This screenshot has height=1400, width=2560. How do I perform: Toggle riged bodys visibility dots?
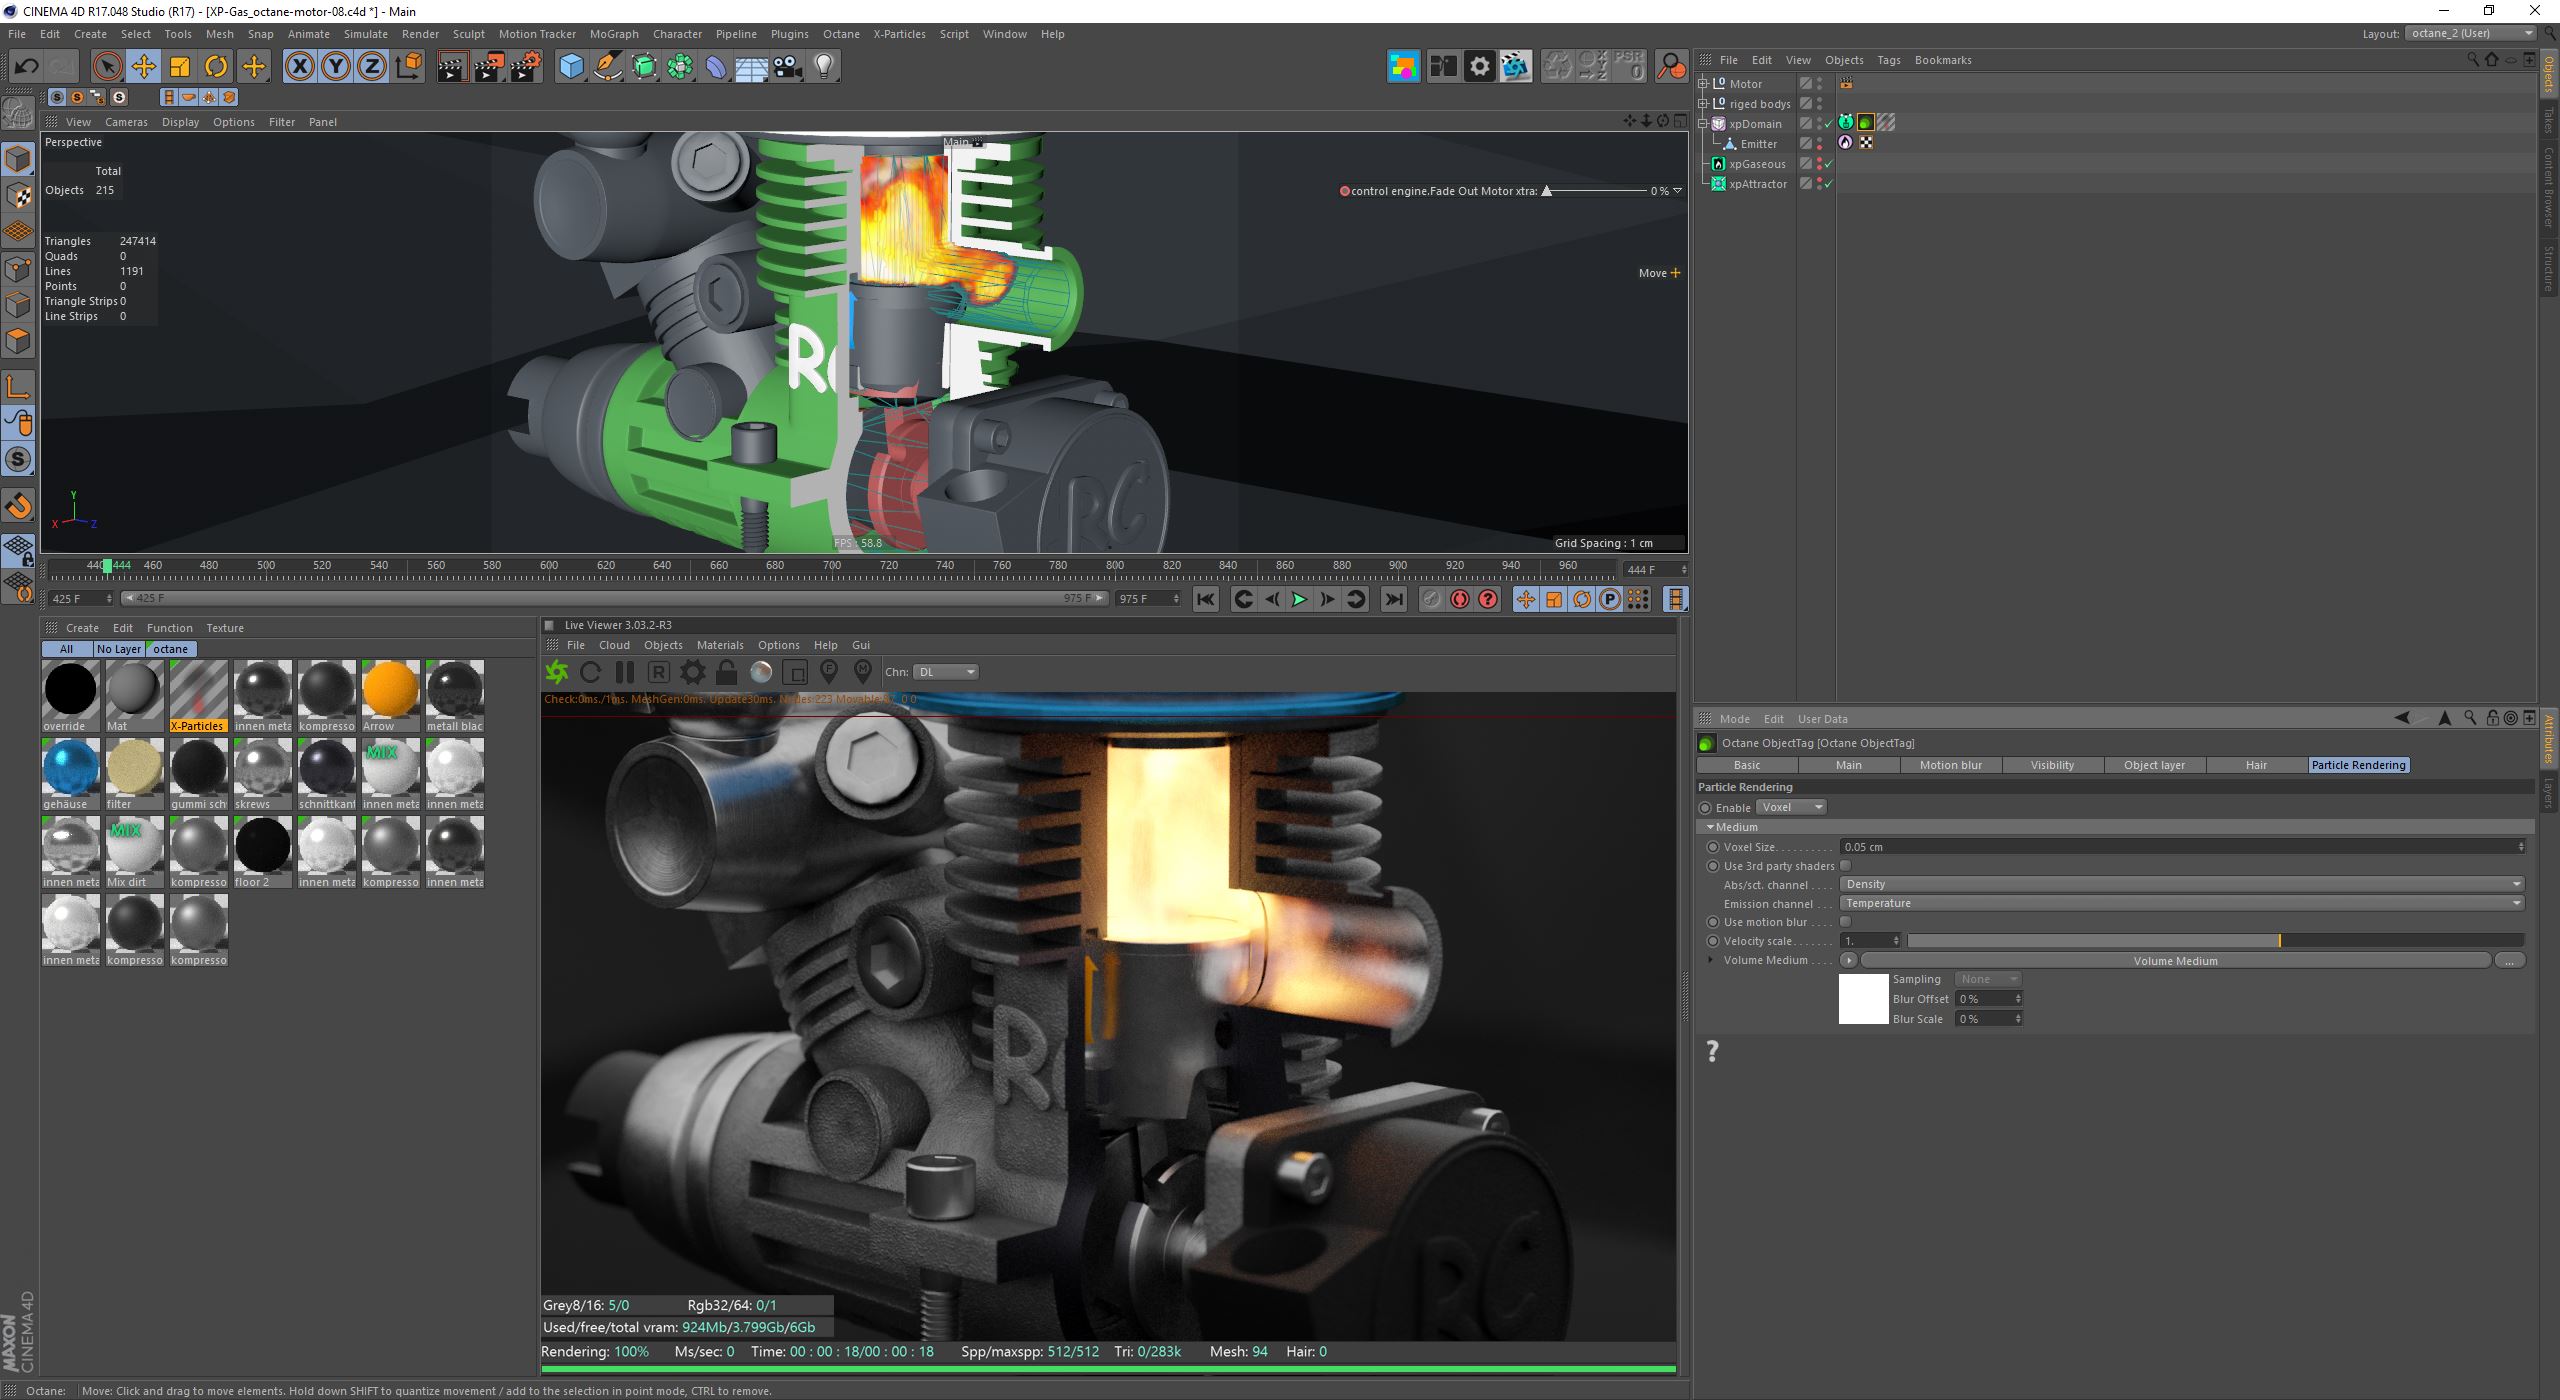click(x=1820, y=104)
